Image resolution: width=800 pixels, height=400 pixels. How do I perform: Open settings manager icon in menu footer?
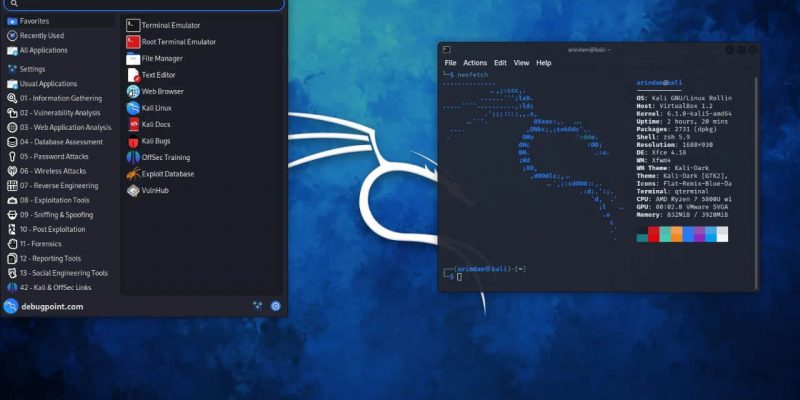[x=258, y=306]
